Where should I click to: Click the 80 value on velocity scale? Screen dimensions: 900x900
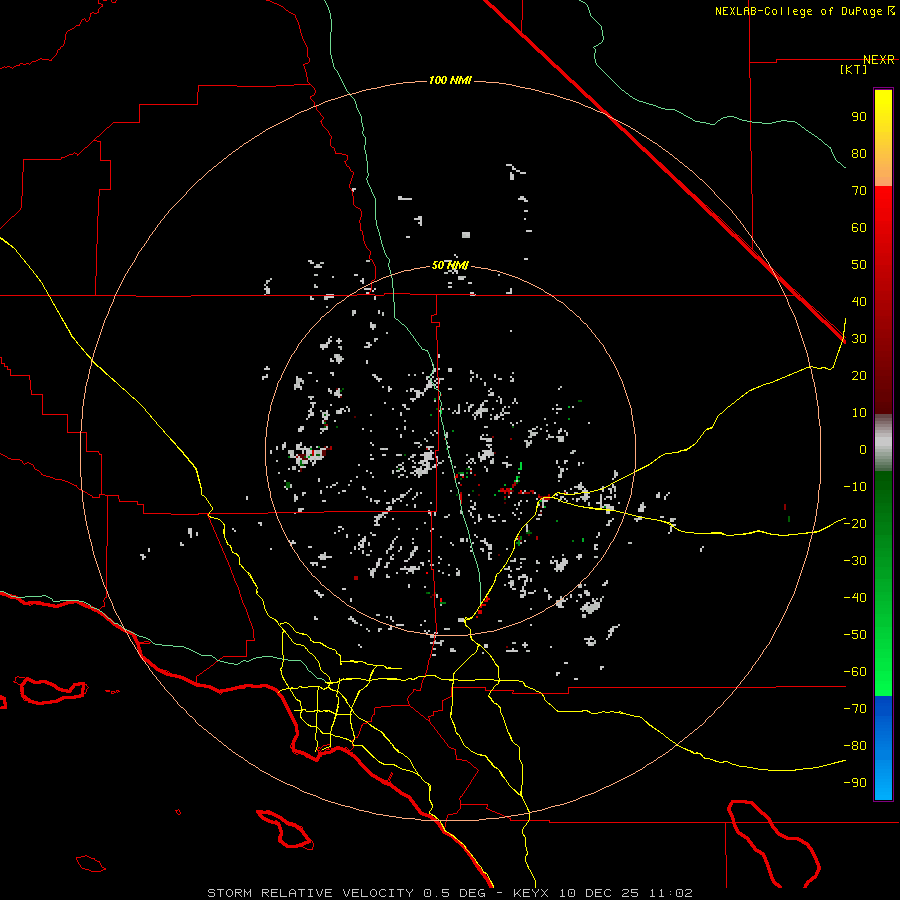859,153
